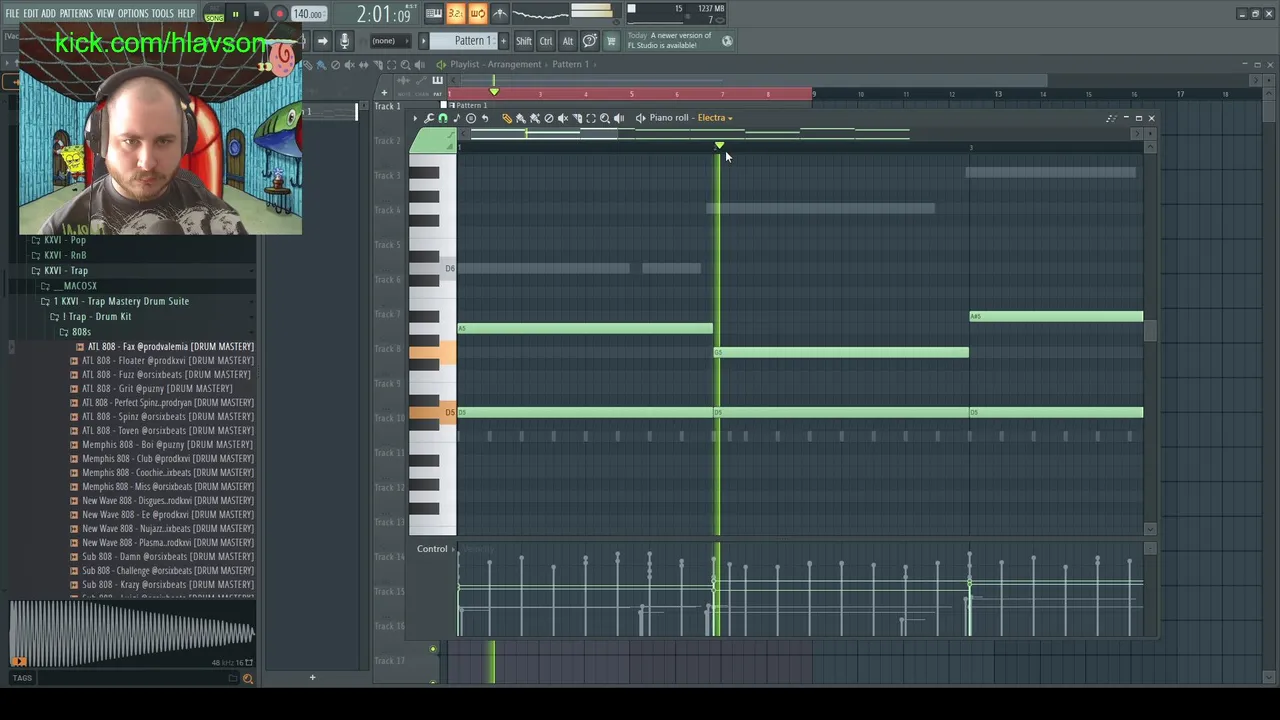Image resolution: width=1280 pixels, height=720 pixels.
Task: Select the Playlist Delete tool
Action: [335, 65]
